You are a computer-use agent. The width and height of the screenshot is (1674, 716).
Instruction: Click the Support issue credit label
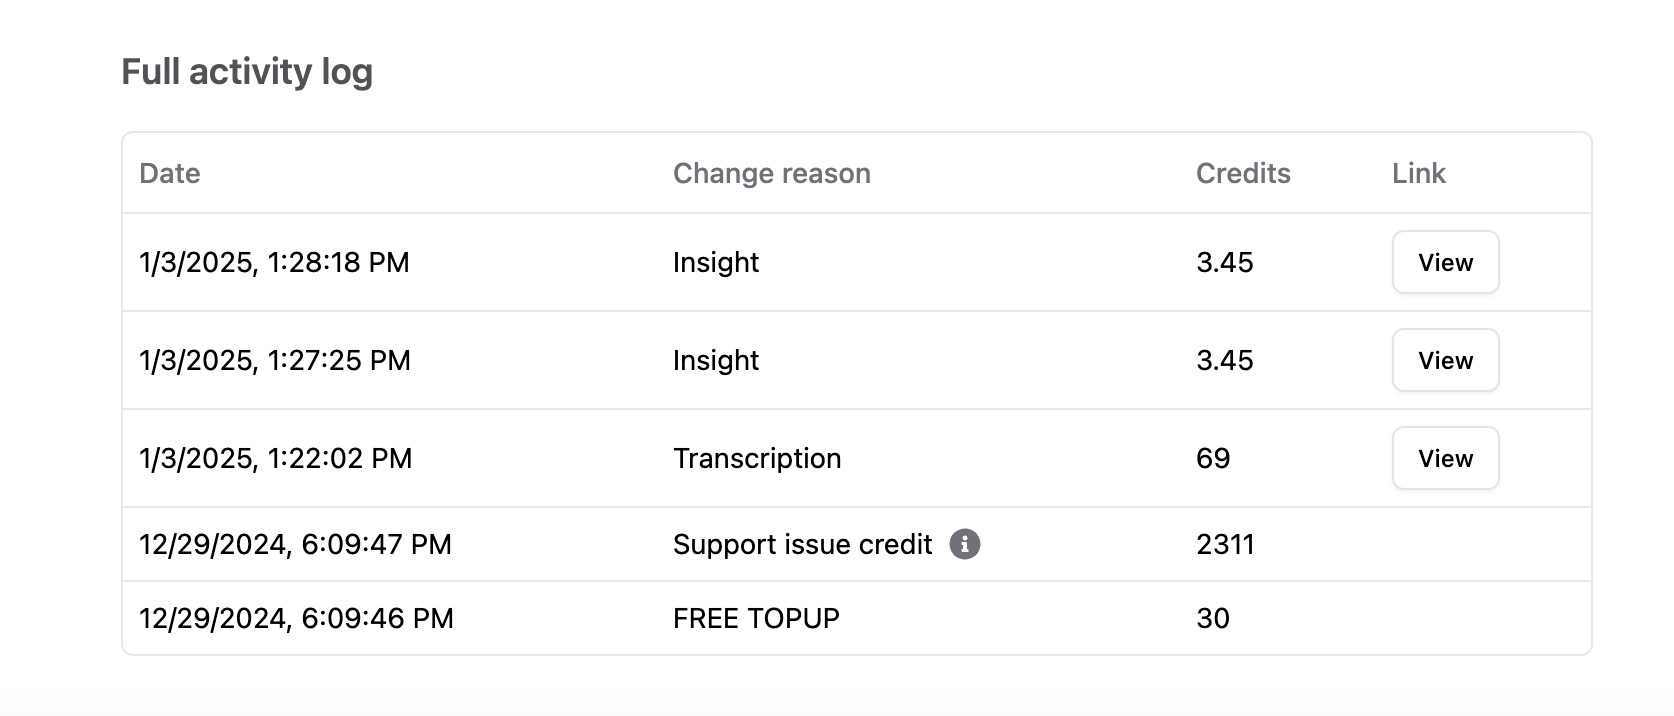(x=802, y=544)
